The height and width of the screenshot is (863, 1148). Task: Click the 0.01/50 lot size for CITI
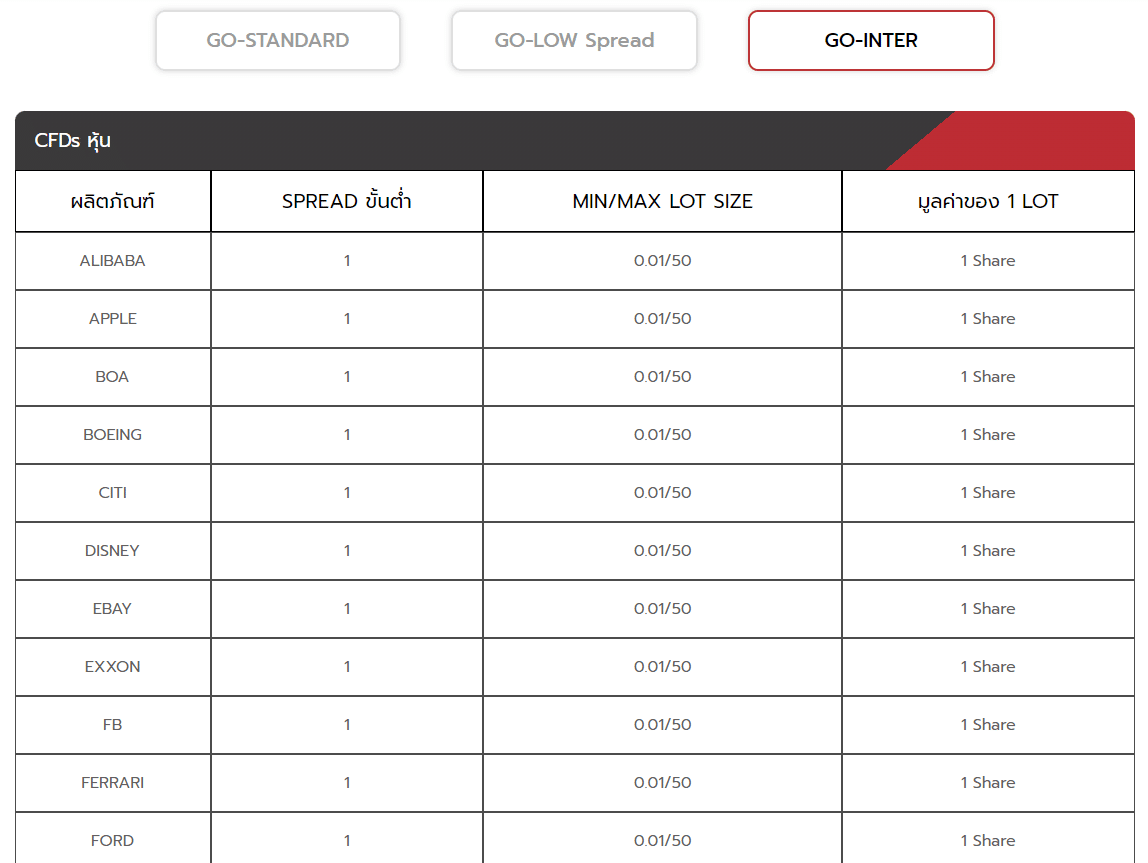click(x=663, y=493)
